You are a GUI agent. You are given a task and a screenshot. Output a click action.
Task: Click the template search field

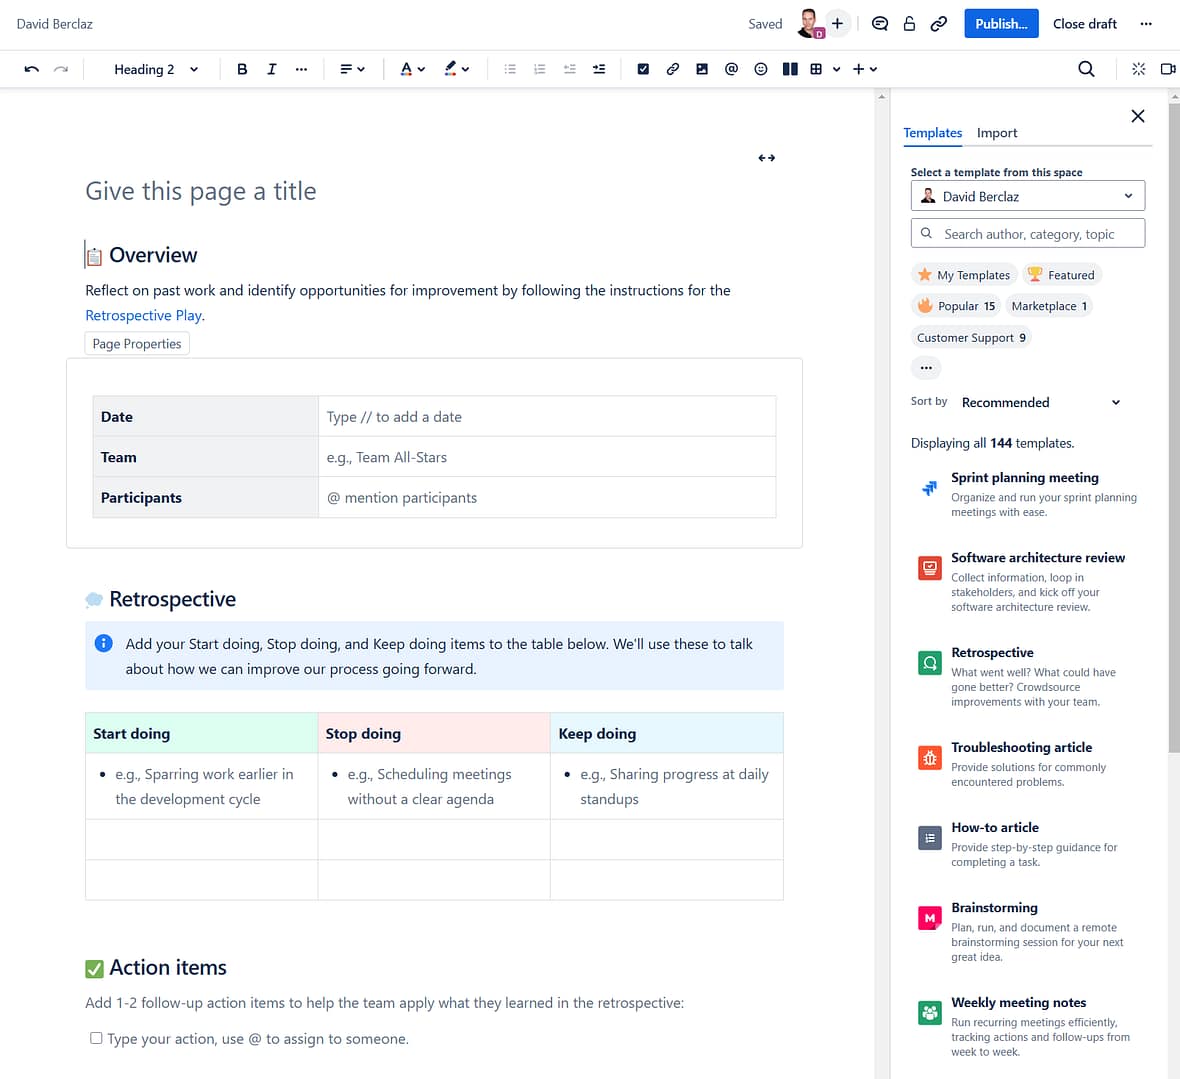(1027, 233)
